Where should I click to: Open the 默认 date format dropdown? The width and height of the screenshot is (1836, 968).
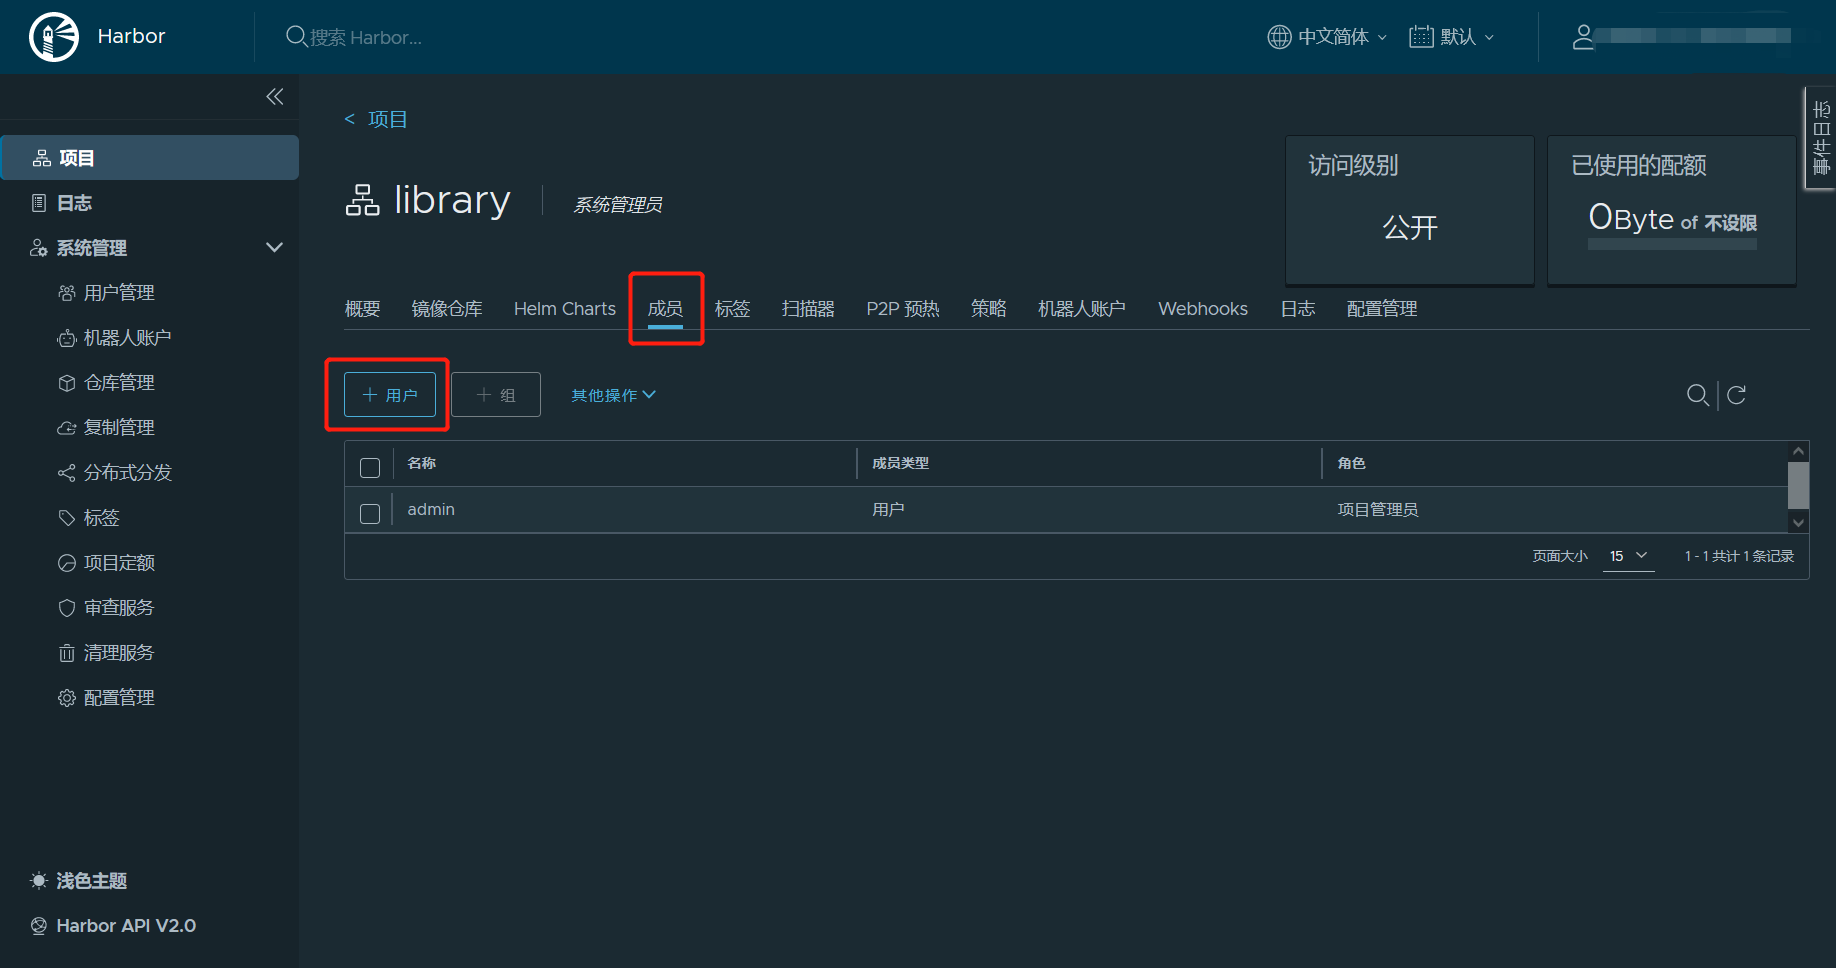[x=1452, y=37]
